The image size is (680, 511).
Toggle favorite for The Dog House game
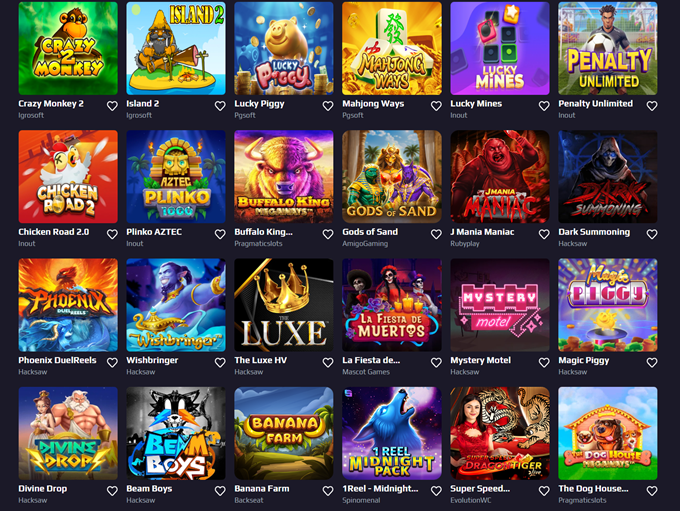[x=652, y=491]
